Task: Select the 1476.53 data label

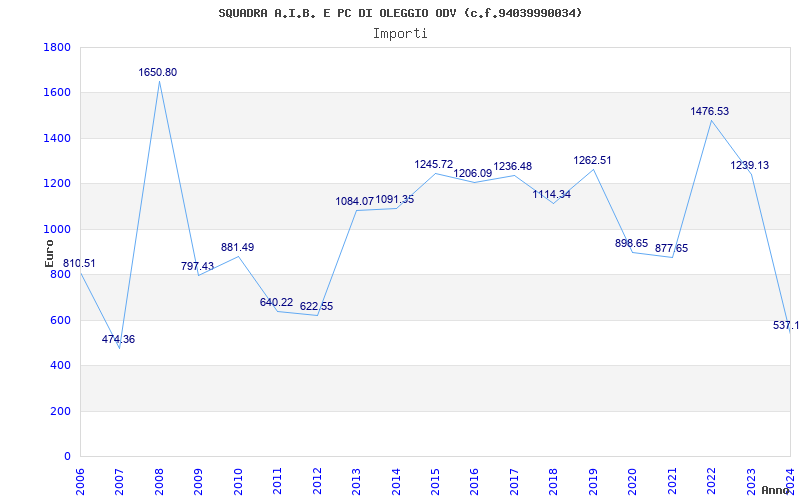Action: click(x=710, y=111)
